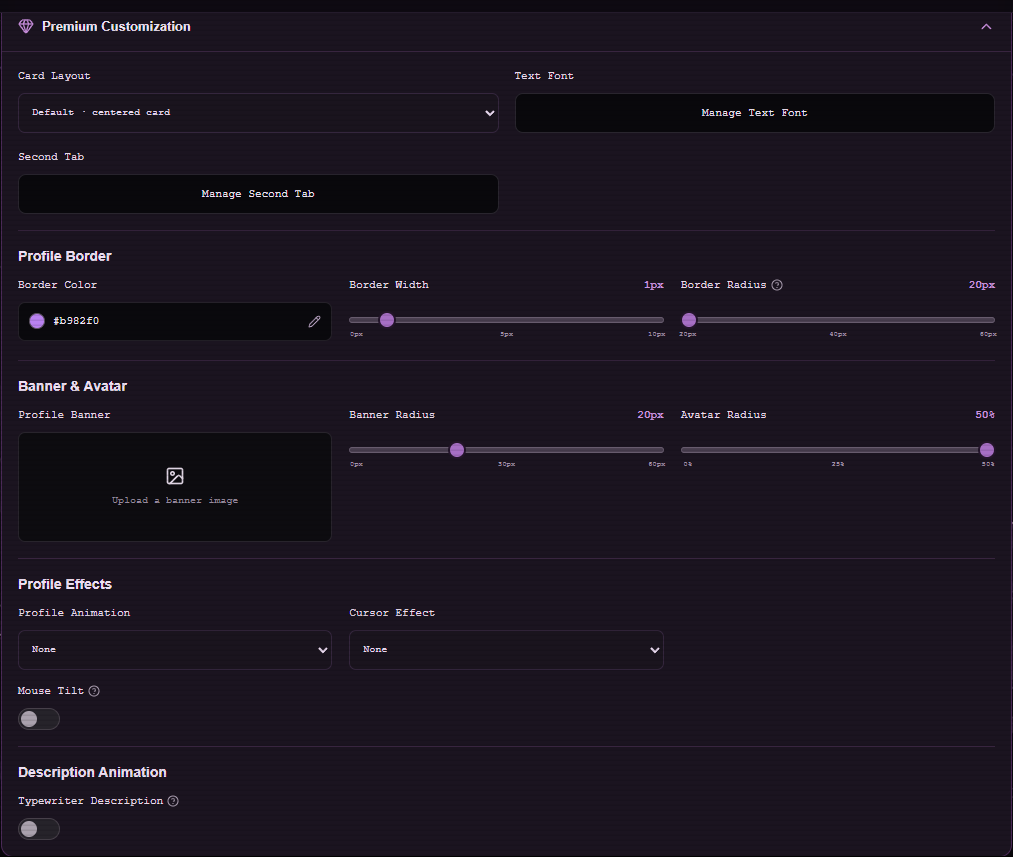Enable the Typewriter Description toggle
Viewport: 1013px width, 857px height.
click(39, 829)
